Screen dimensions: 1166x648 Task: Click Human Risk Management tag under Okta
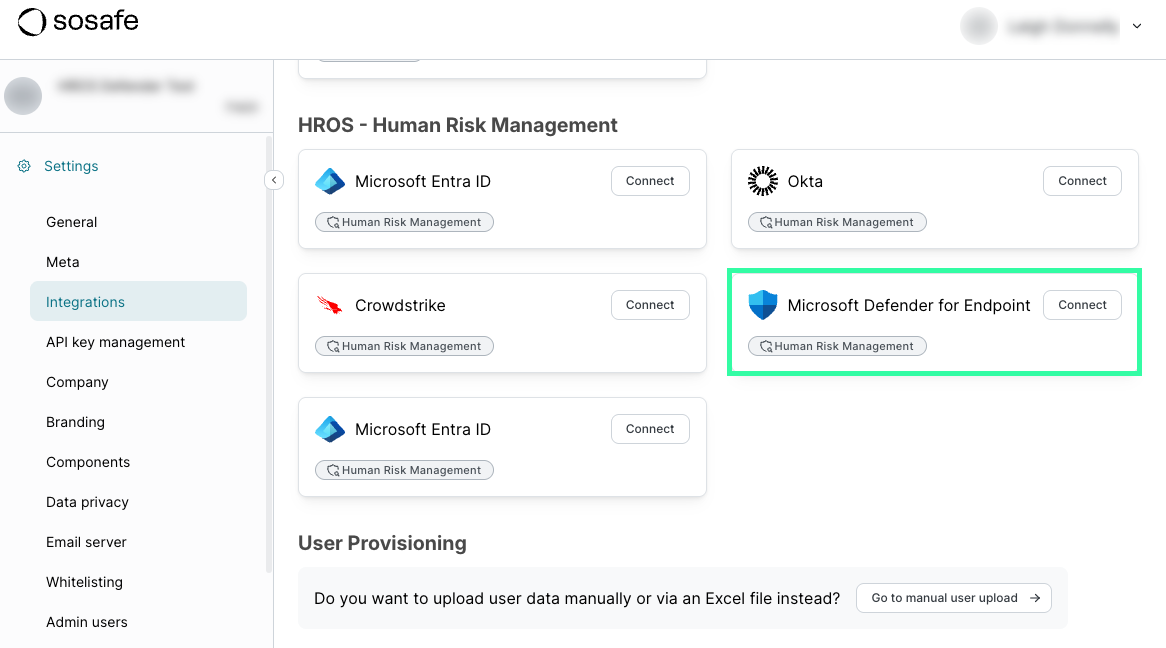click(x=837, y=222)
